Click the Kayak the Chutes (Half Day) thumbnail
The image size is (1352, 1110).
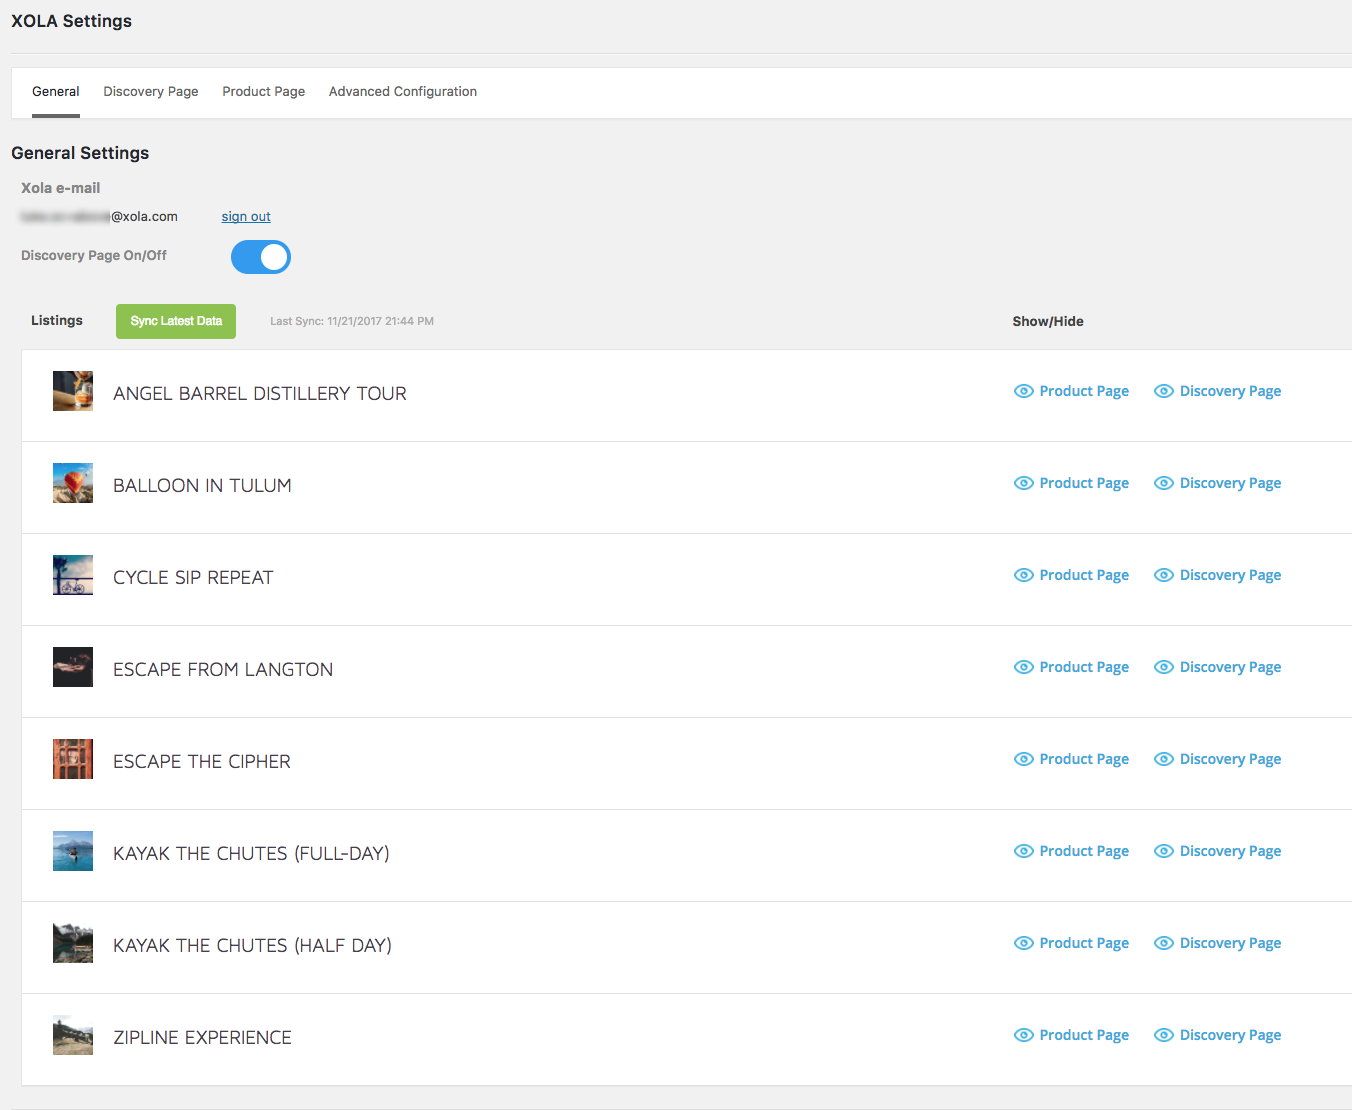[73, 943]
